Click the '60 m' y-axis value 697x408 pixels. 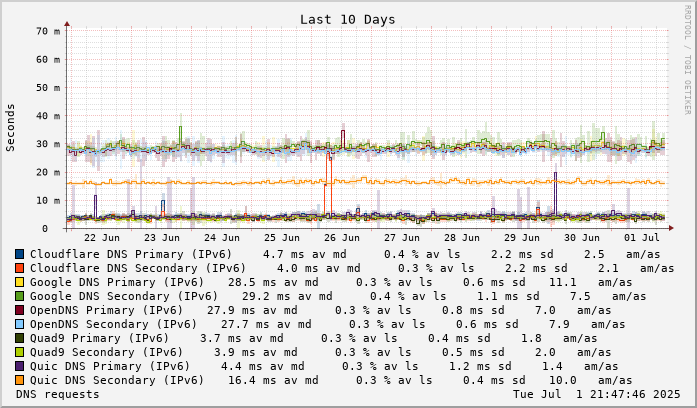coord(48,60)
